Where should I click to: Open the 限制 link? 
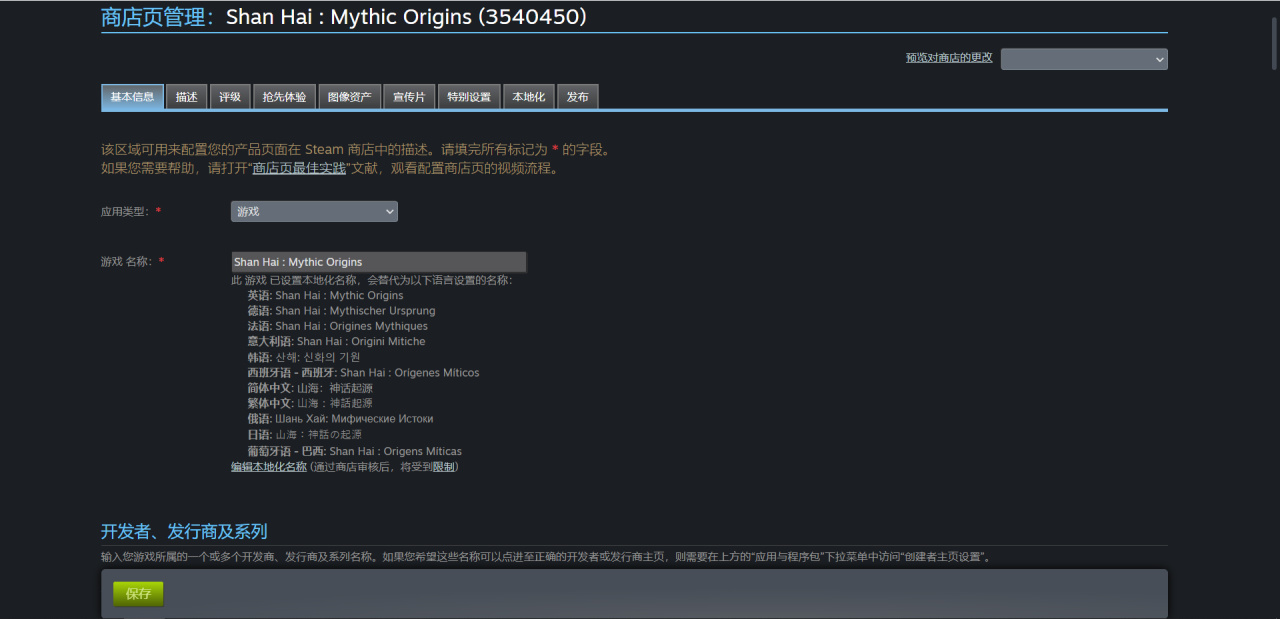click(x=443, y=467)
